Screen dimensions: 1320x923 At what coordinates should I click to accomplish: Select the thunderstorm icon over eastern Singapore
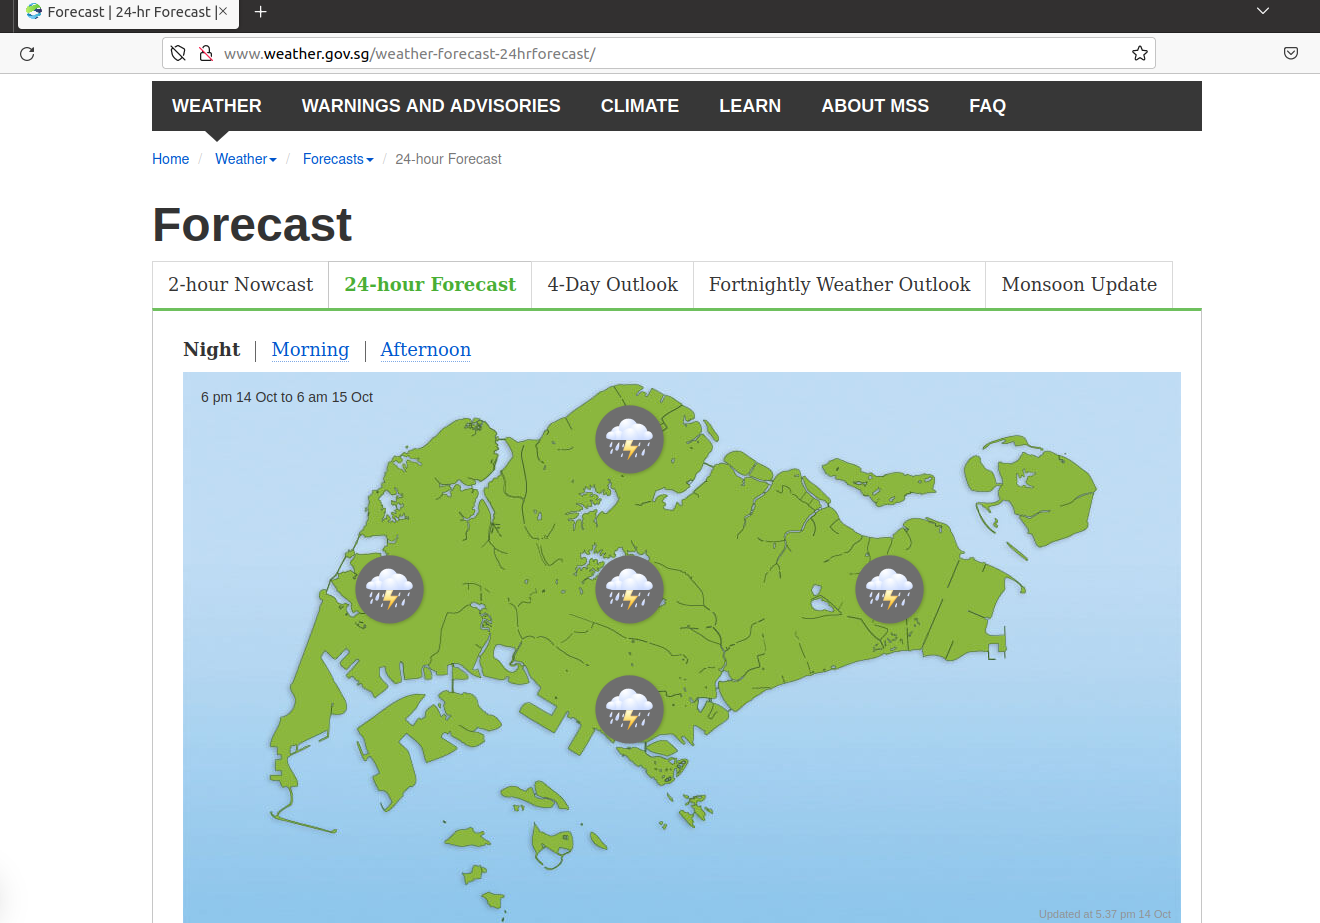click(889, 589)
